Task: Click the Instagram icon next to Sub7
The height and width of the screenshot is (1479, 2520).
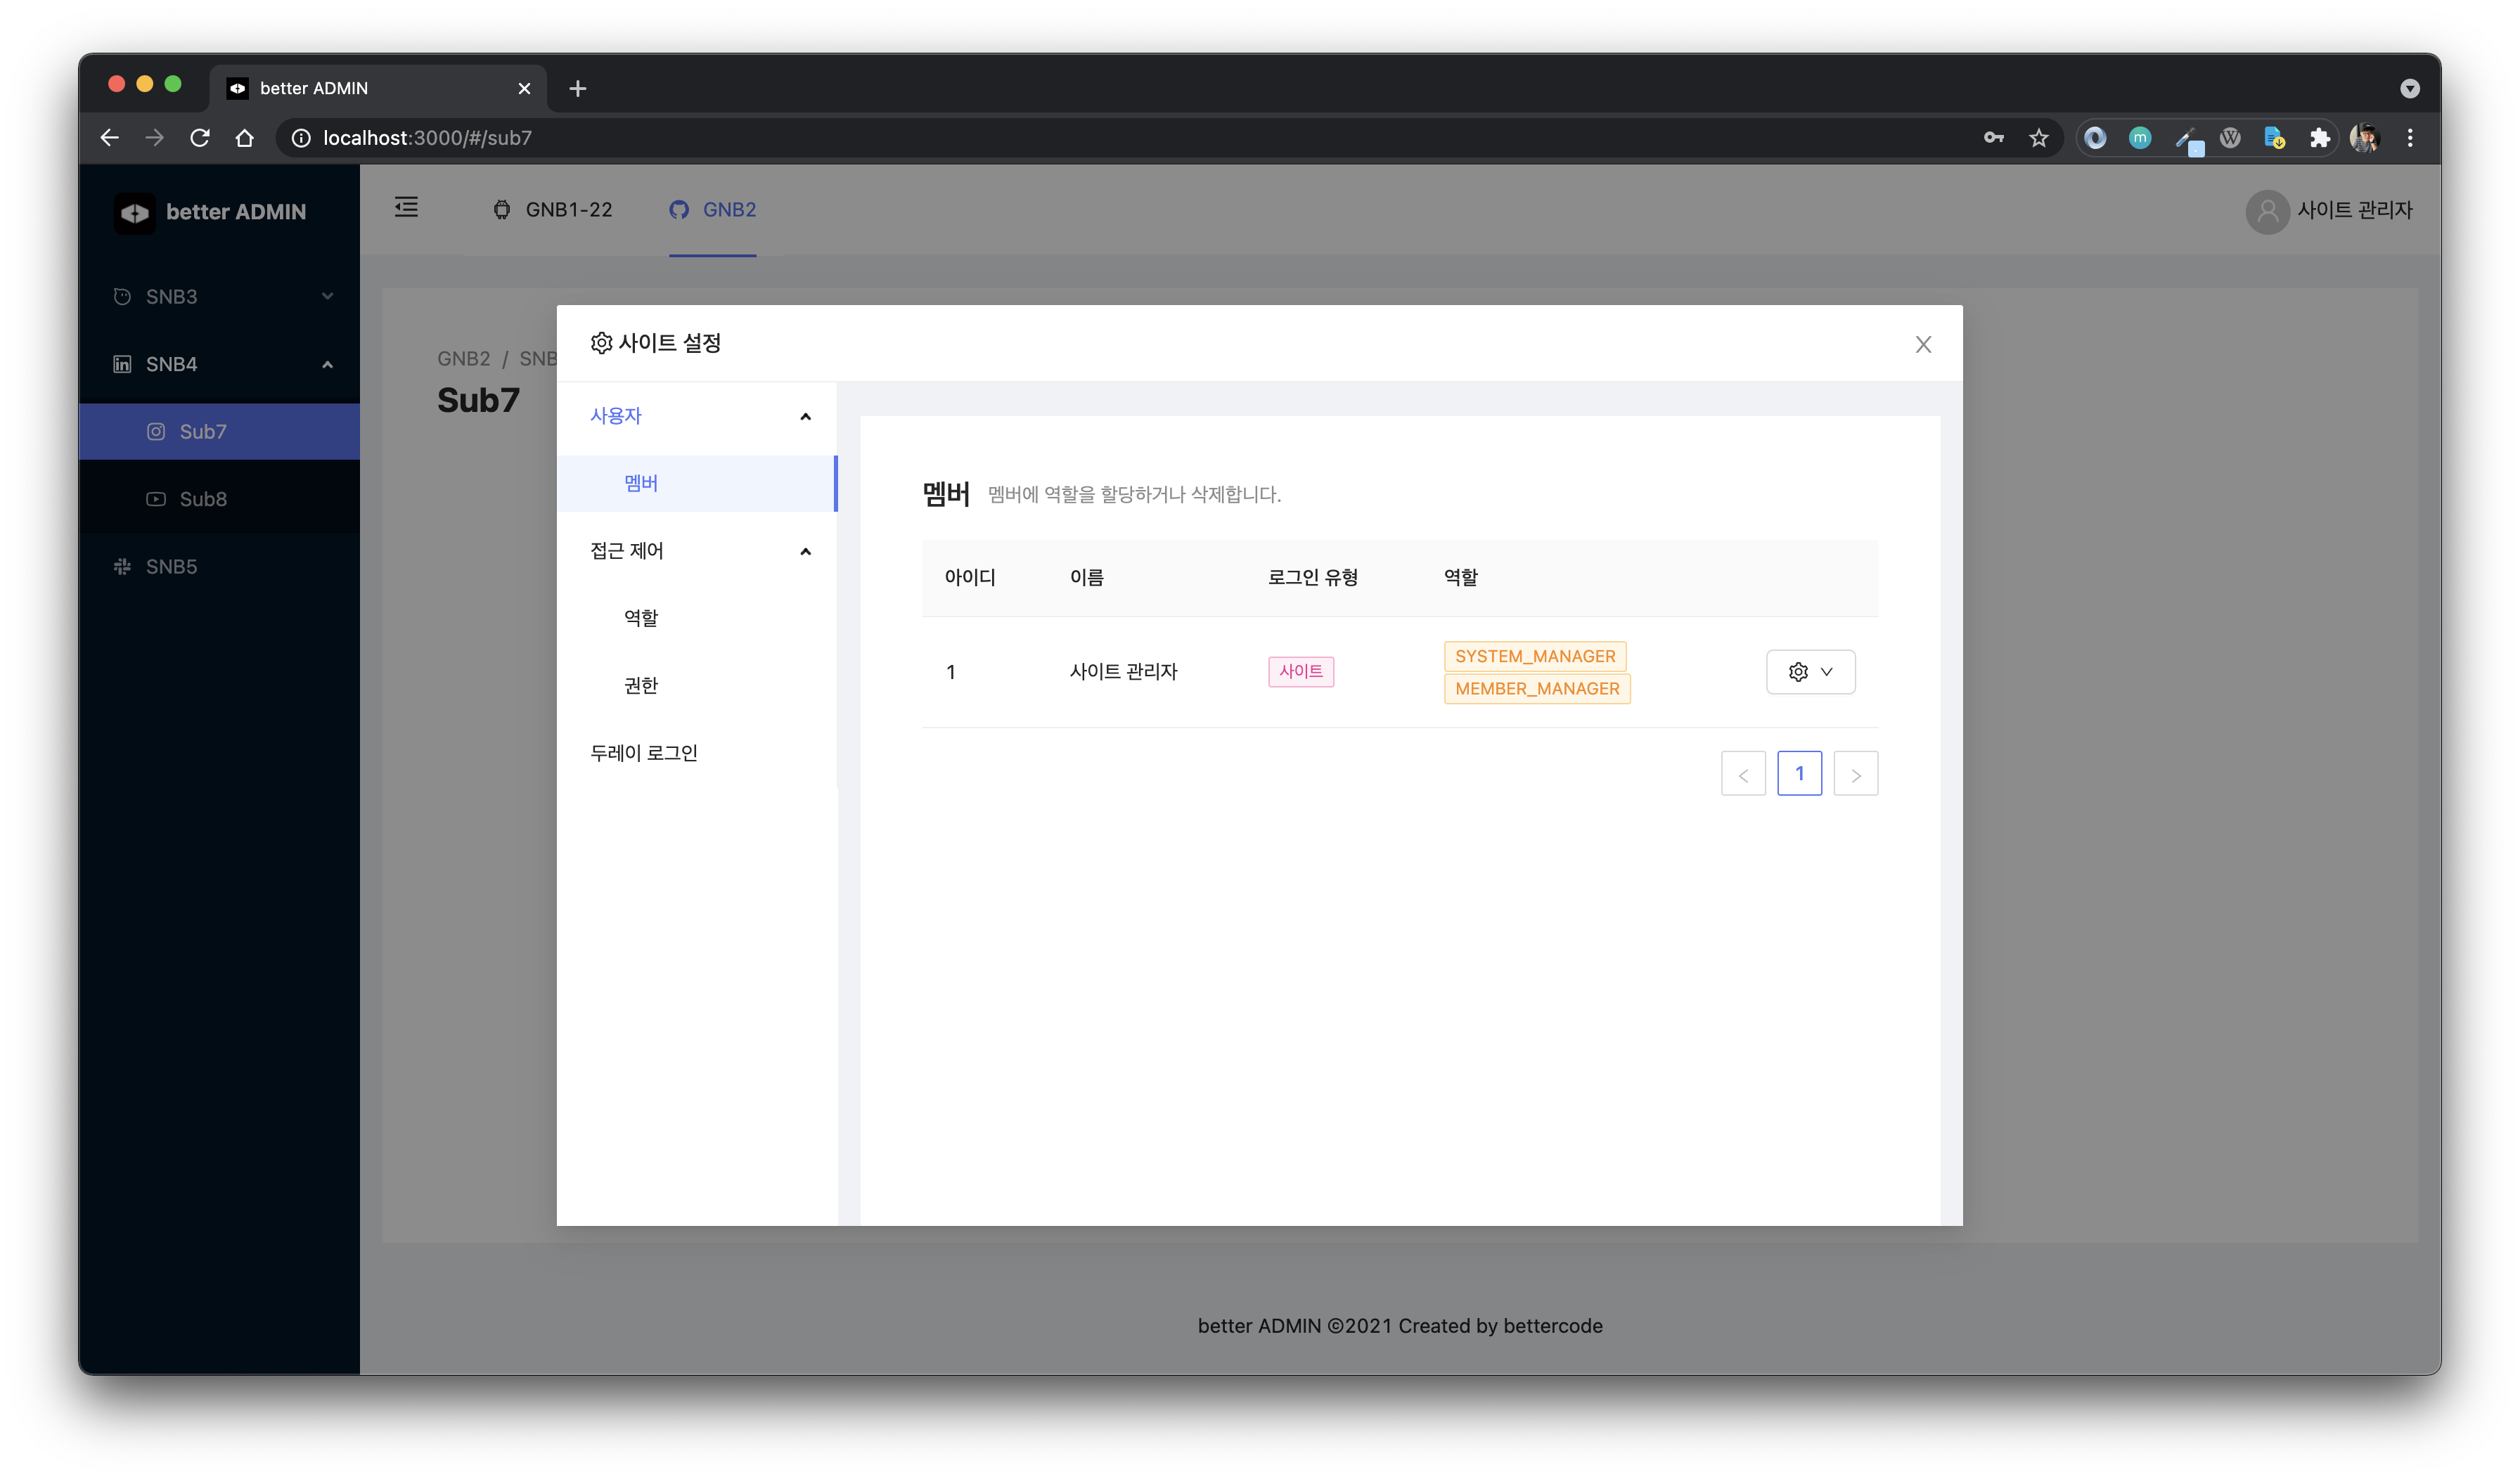Action: pyautogui.click(x=156, y=431)
